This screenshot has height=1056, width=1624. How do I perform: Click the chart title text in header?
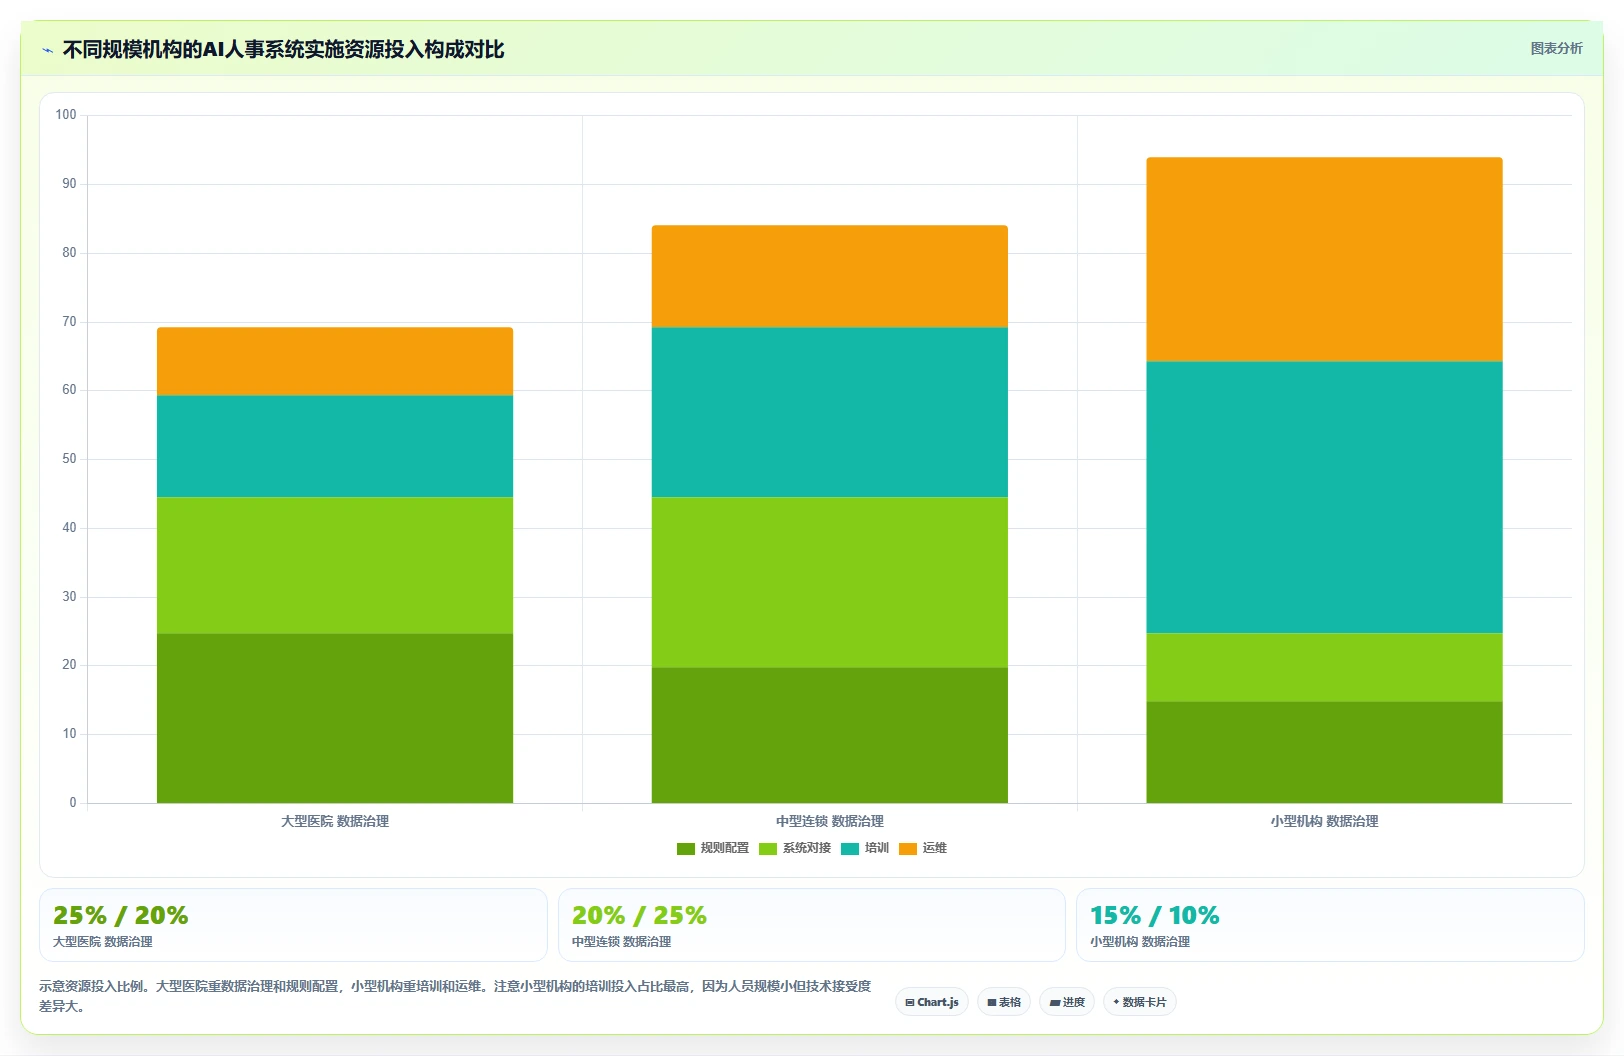[283, 49]
